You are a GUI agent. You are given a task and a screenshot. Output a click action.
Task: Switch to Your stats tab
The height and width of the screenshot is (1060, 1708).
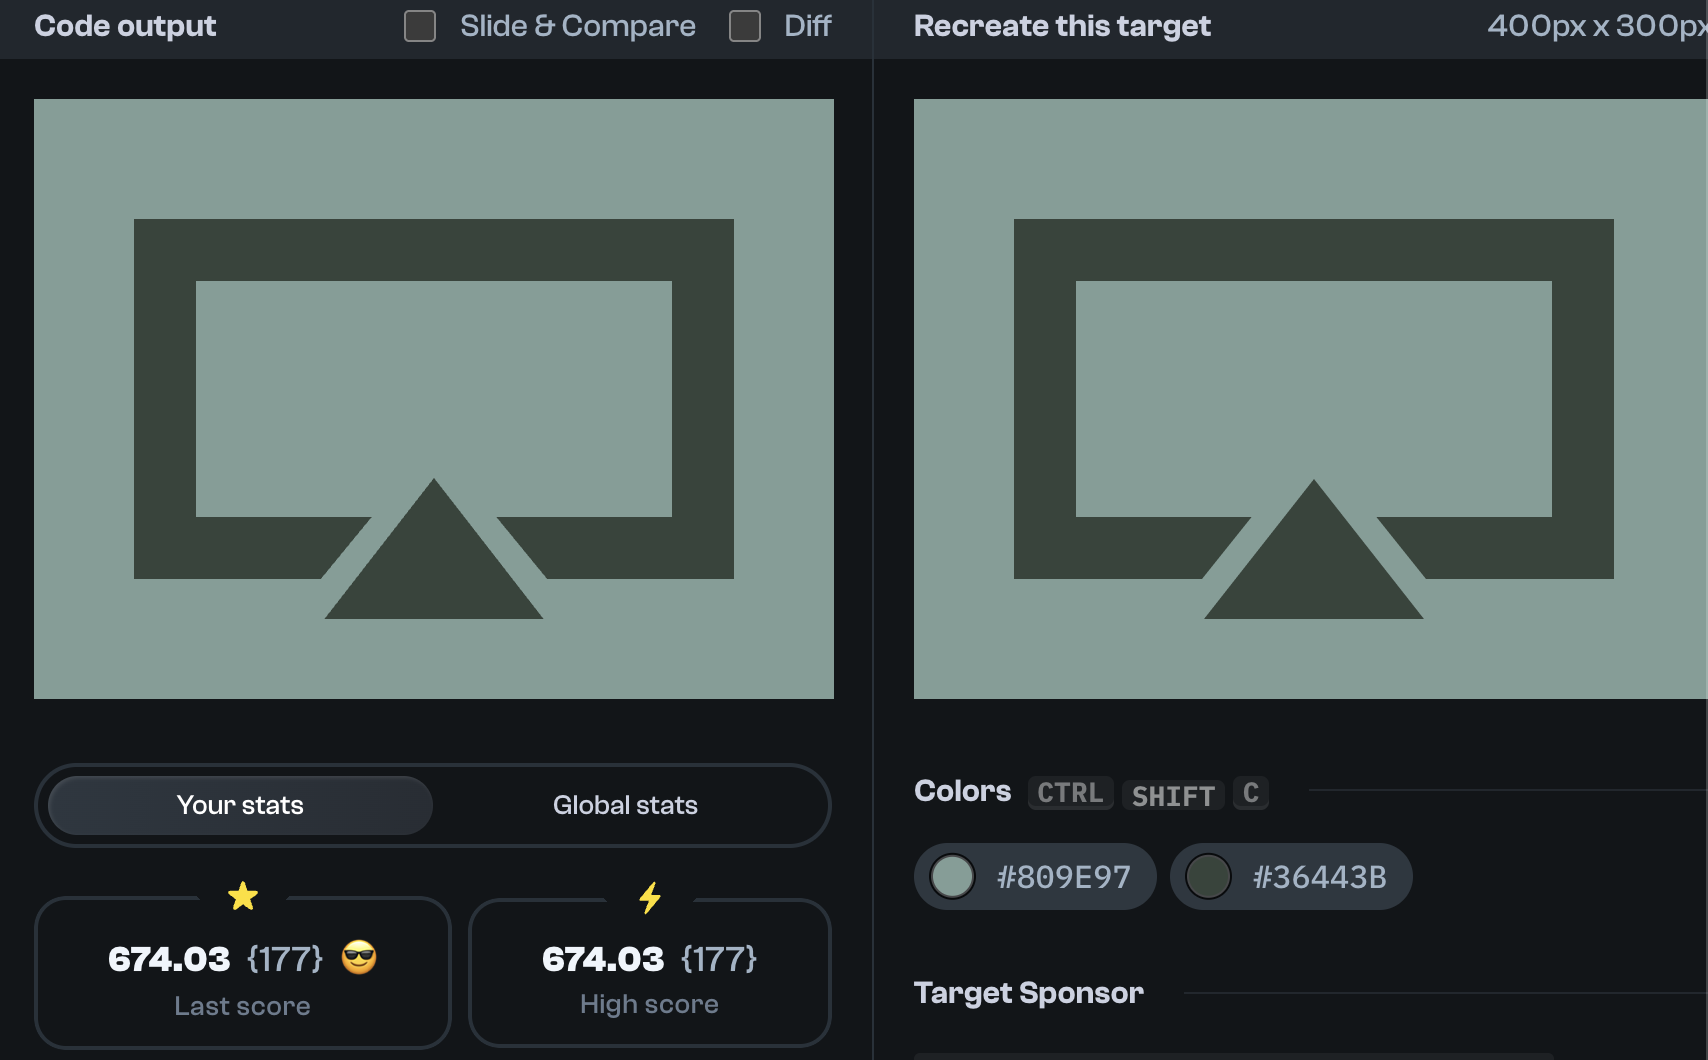pos(240,805)
